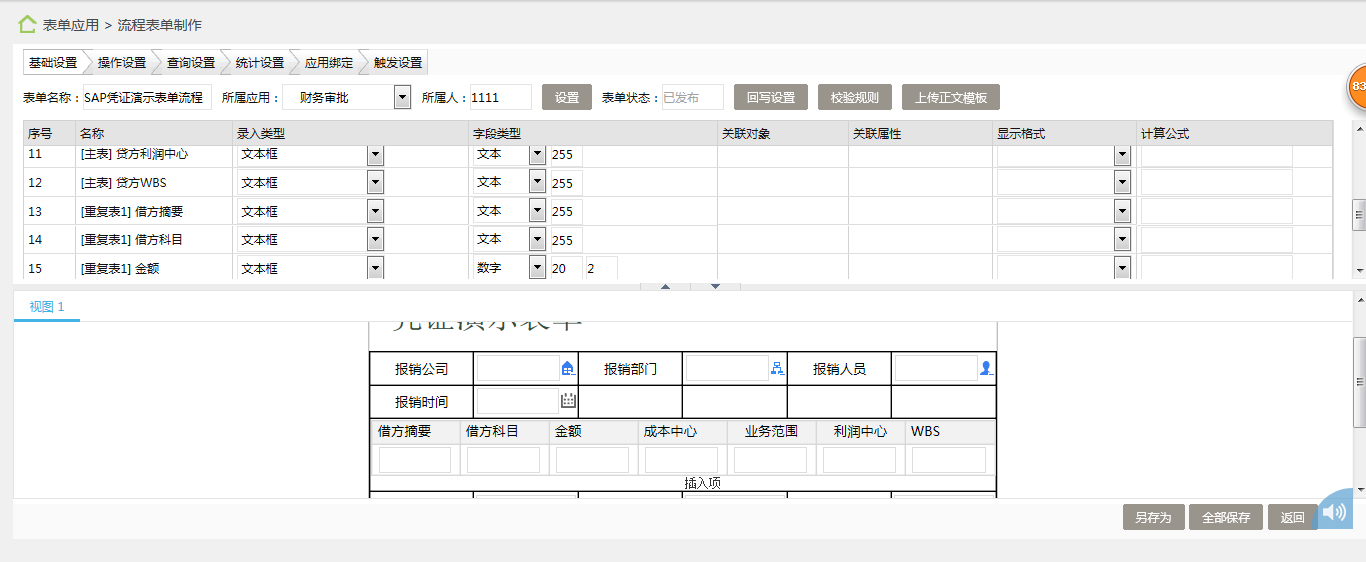The image size is (1366, 562).
Task: Open calendar icon for 报销时间
Action: (568, 402)
